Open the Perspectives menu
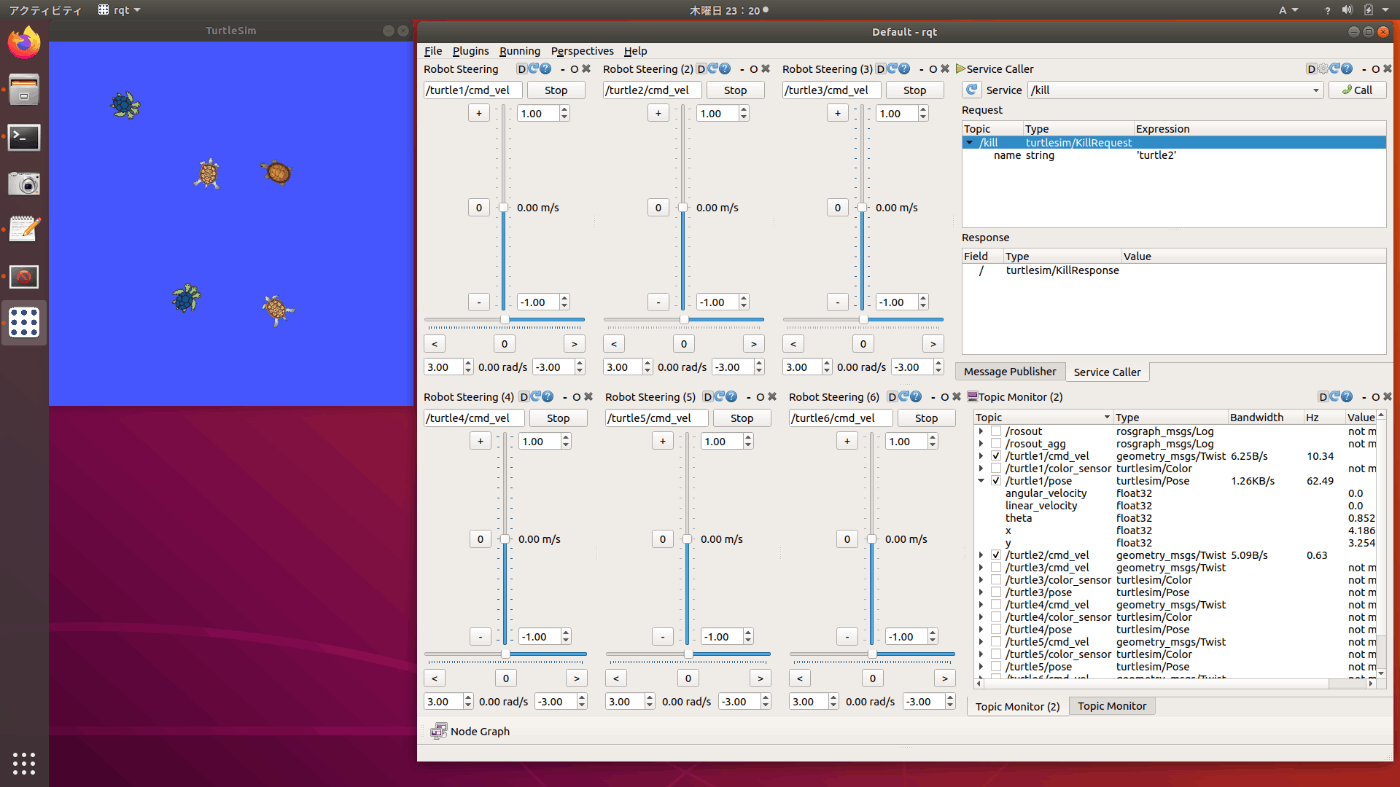 point(582,51)
